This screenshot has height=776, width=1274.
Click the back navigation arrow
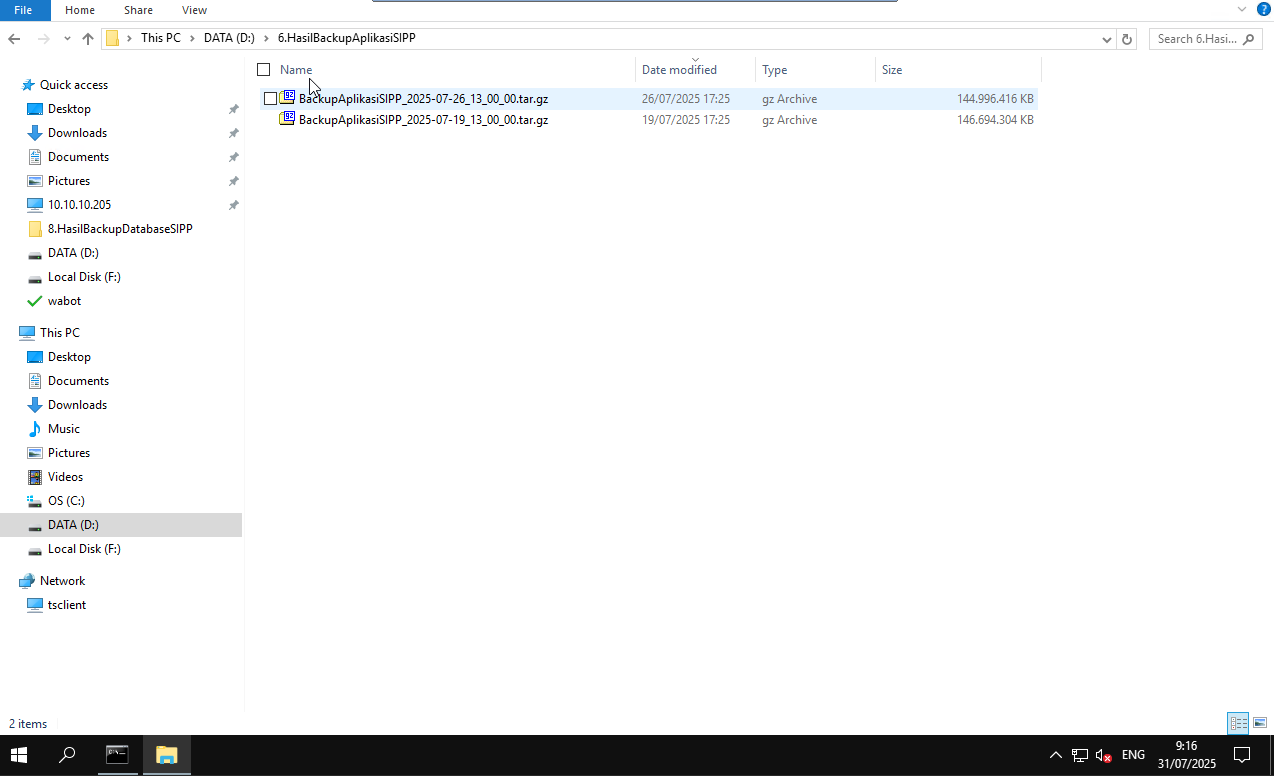(x=14, y=38)
